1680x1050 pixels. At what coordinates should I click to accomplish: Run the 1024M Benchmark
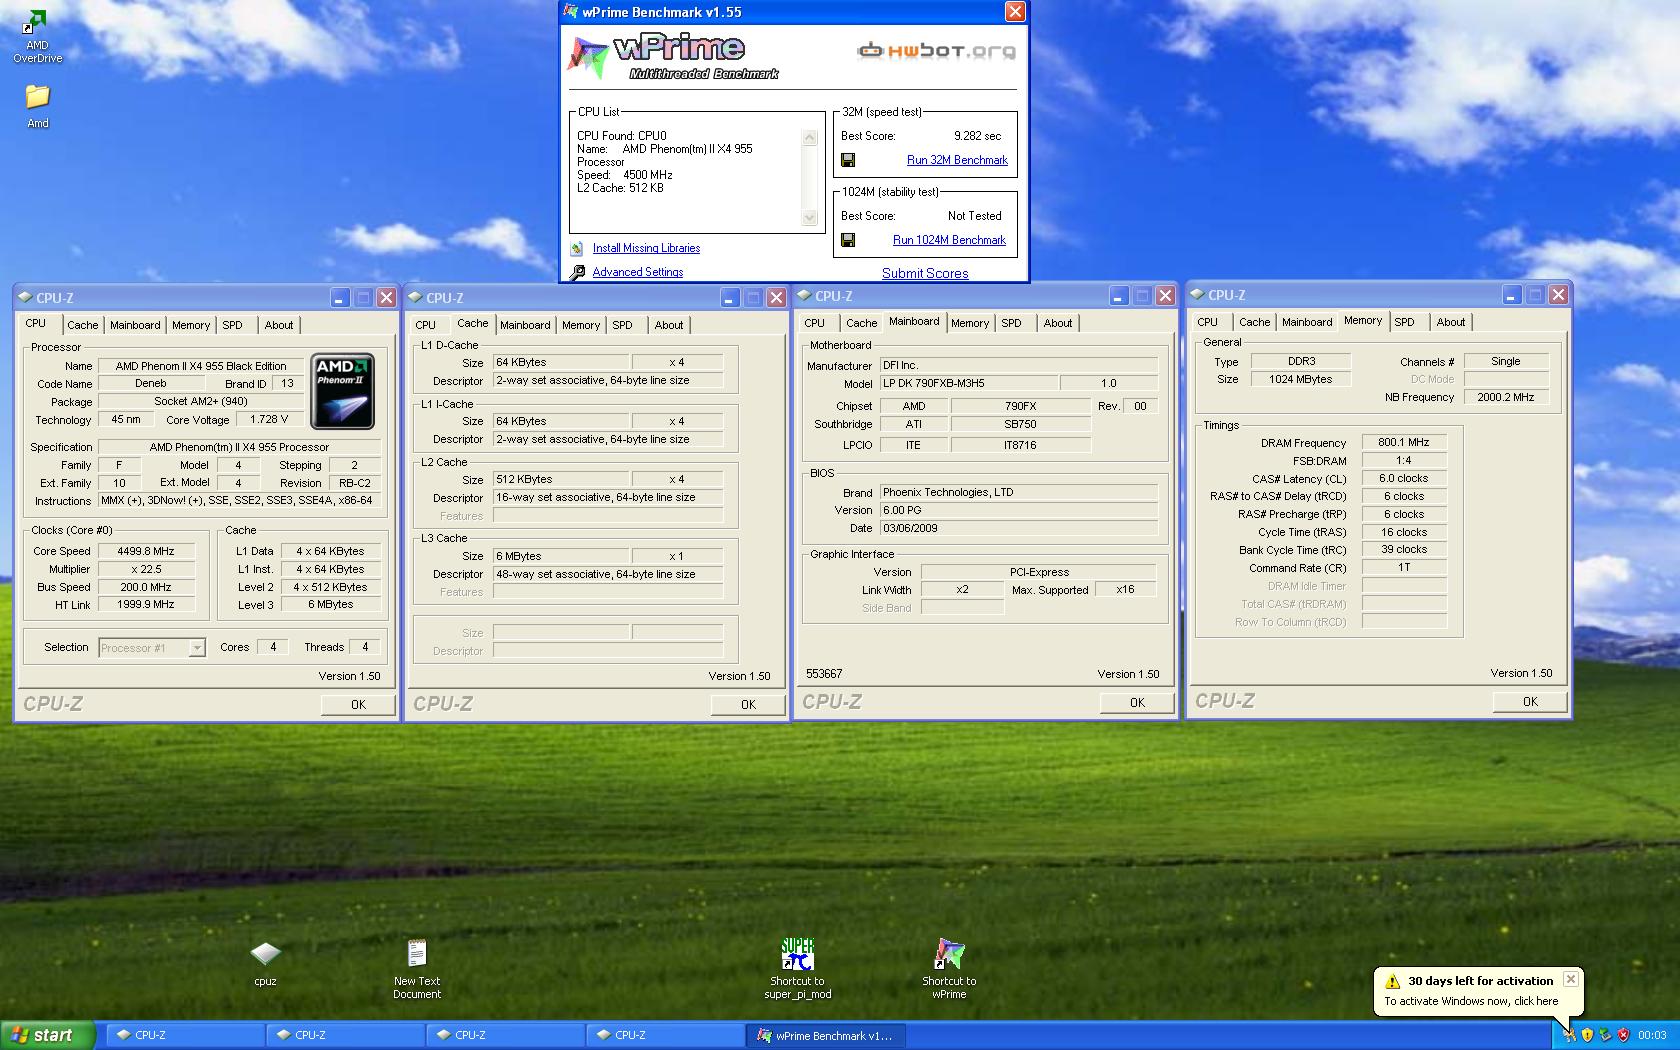pyautogui.click(x=949, y=240)
